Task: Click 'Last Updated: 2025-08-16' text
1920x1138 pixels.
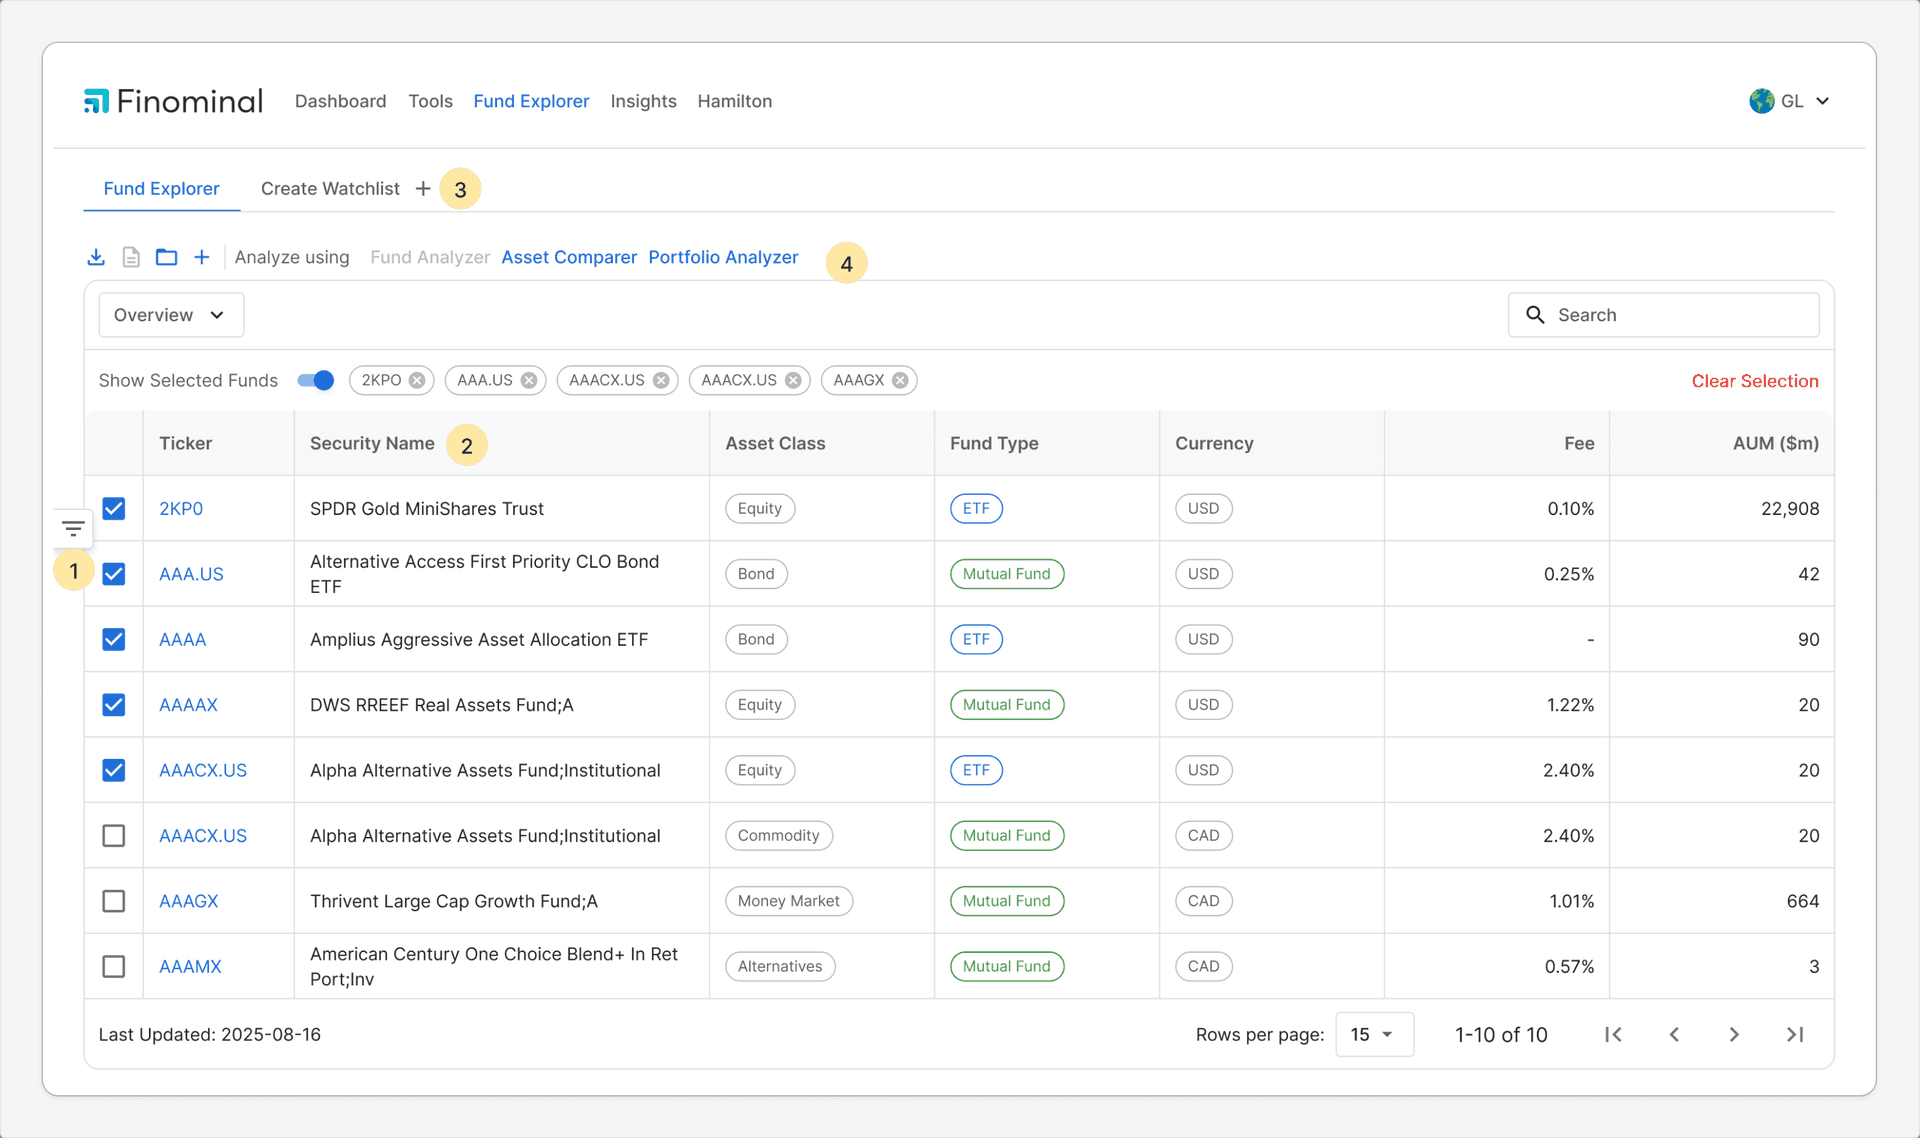Action: point(210,1034)
